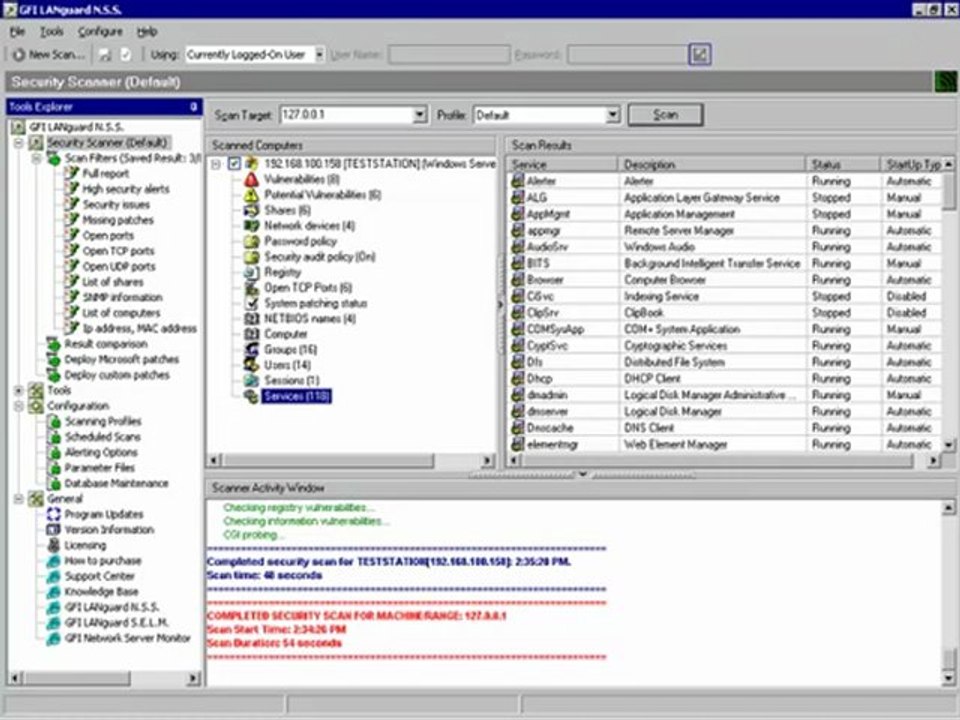Viewport: 960px width, 720px height.
Task: Open the Configure menu
Action: click(x=100, y=32)
